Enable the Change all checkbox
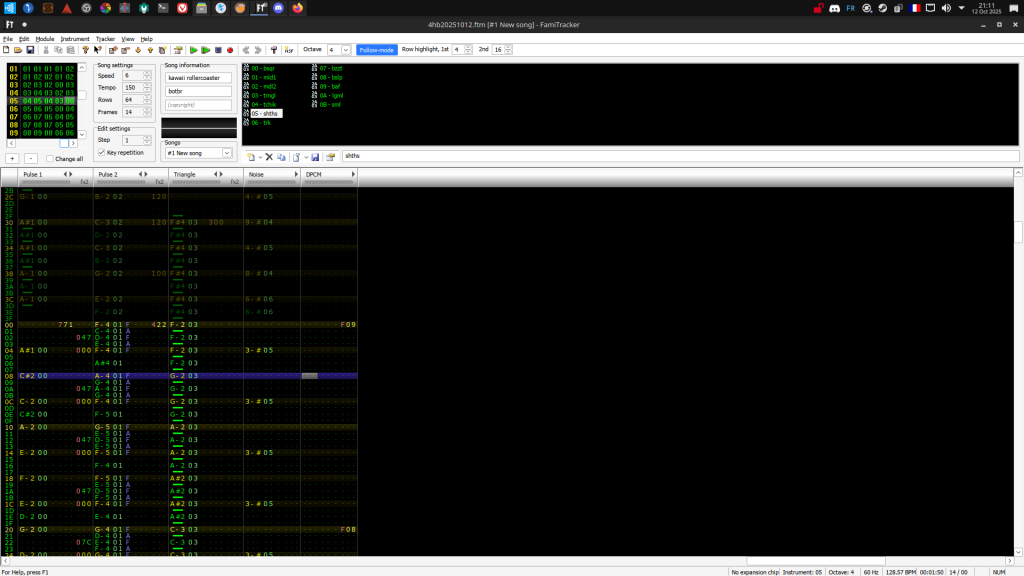 point(50,158)
